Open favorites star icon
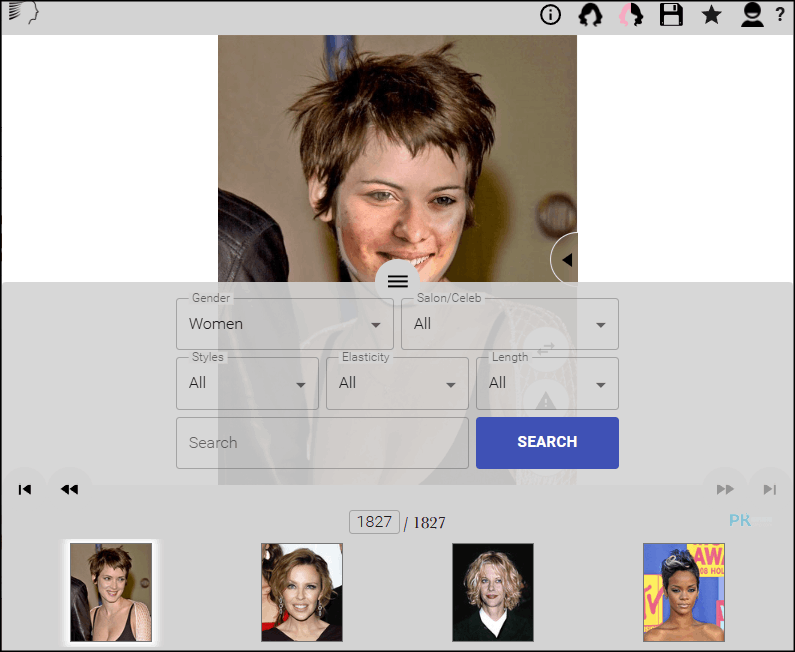 click(x=711, y=15)
